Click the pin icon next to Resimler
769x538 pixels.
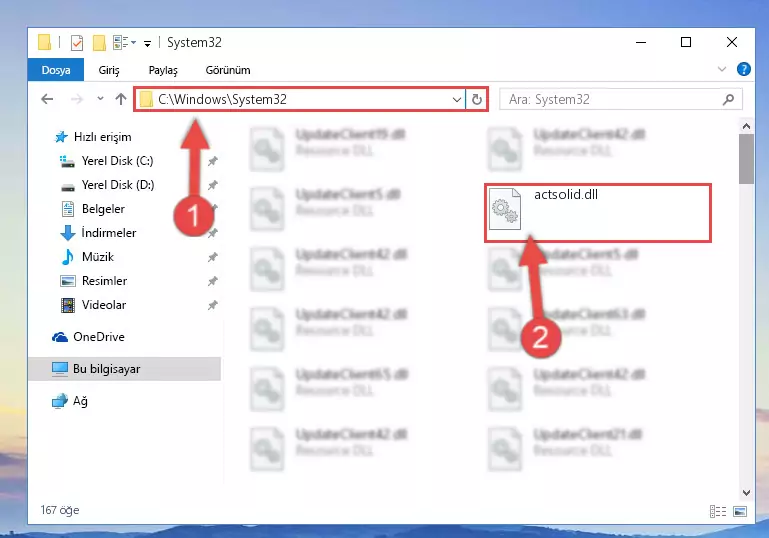pyautogui.click(x=212, y=281)
